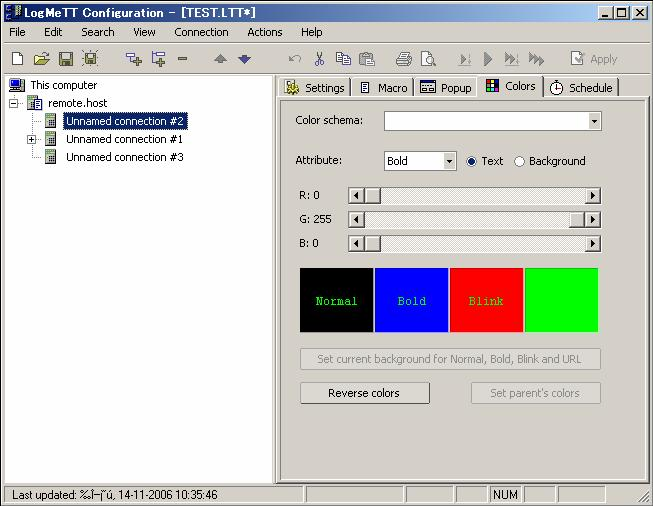The width and height of the screenshot is (653, 506).
Task: Select the Background radio button
Action: tap(519, 161)
